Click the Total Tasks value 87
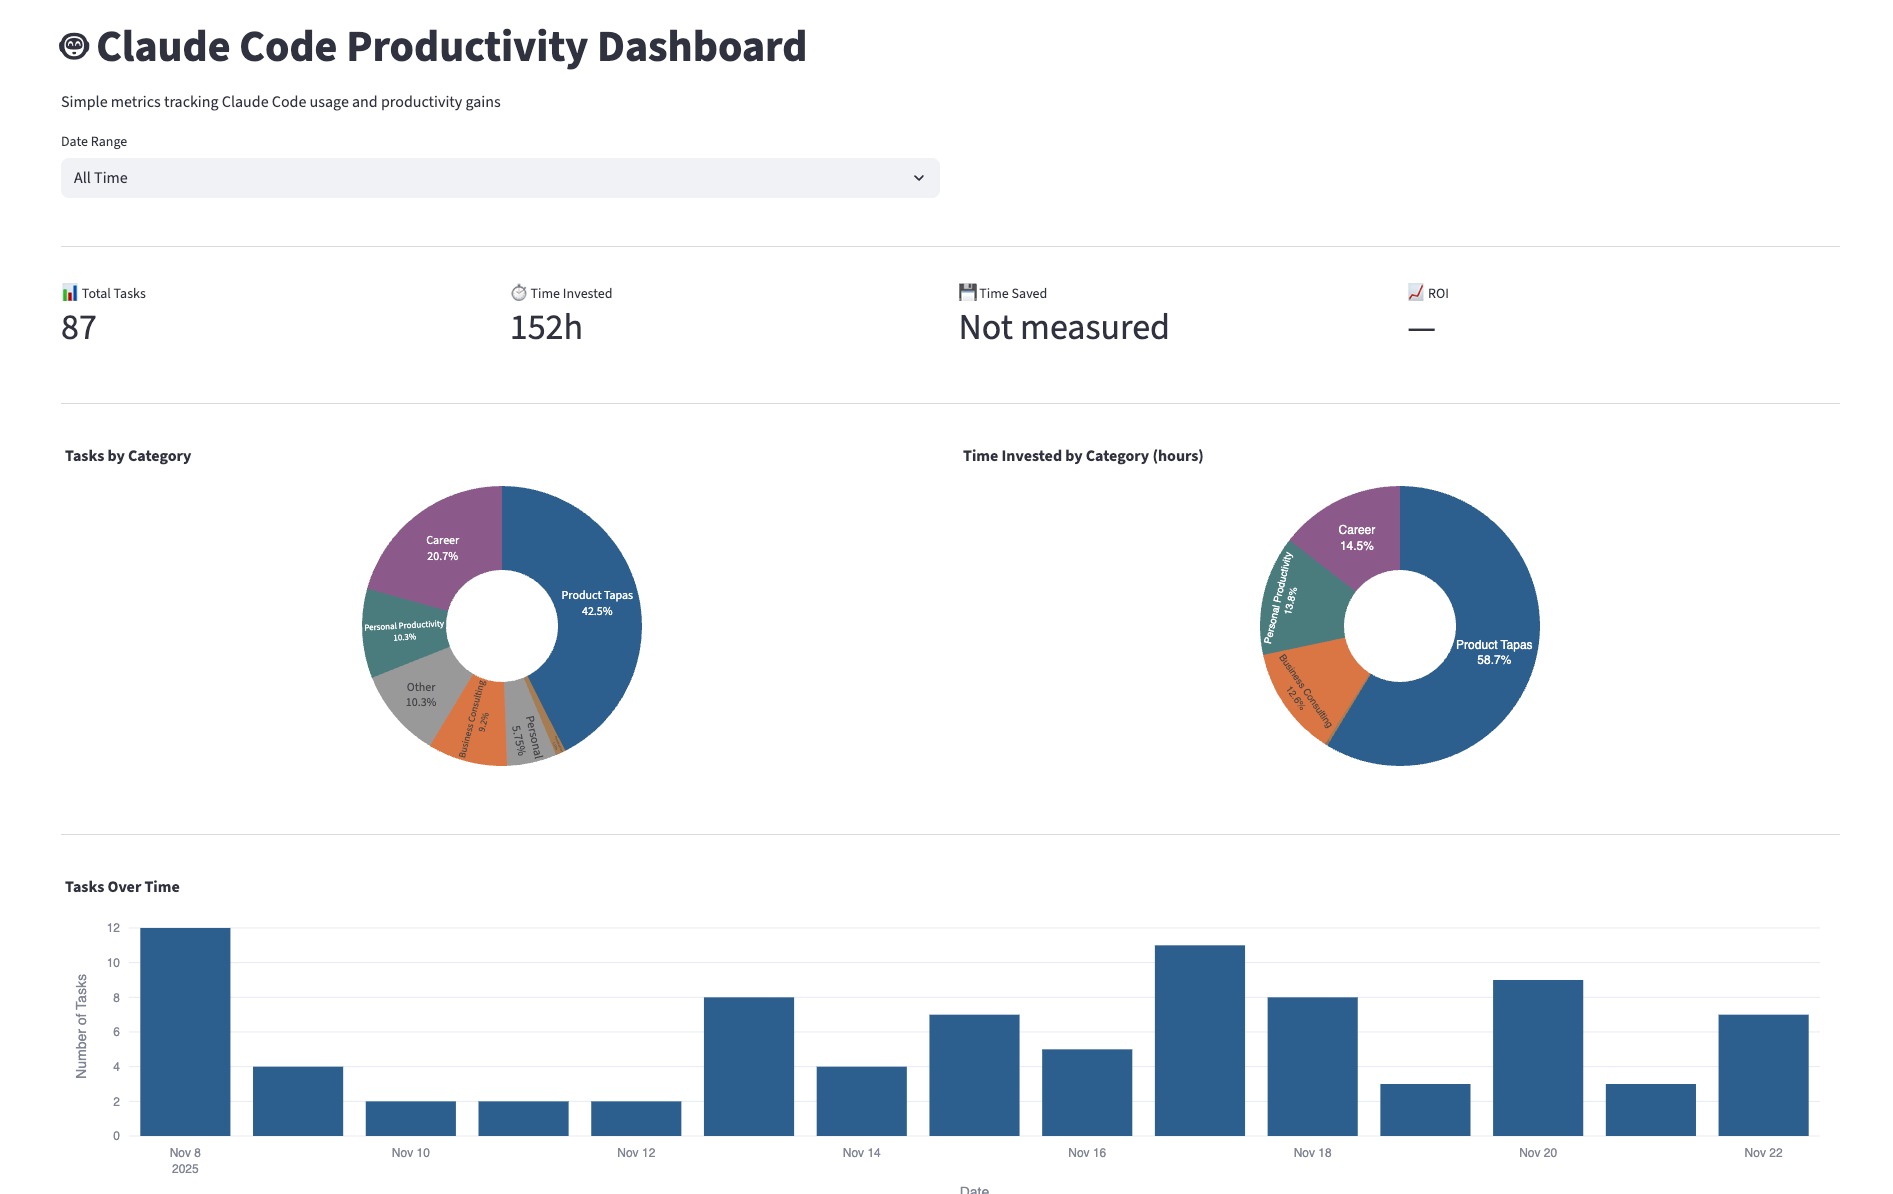 pos(79,328)
